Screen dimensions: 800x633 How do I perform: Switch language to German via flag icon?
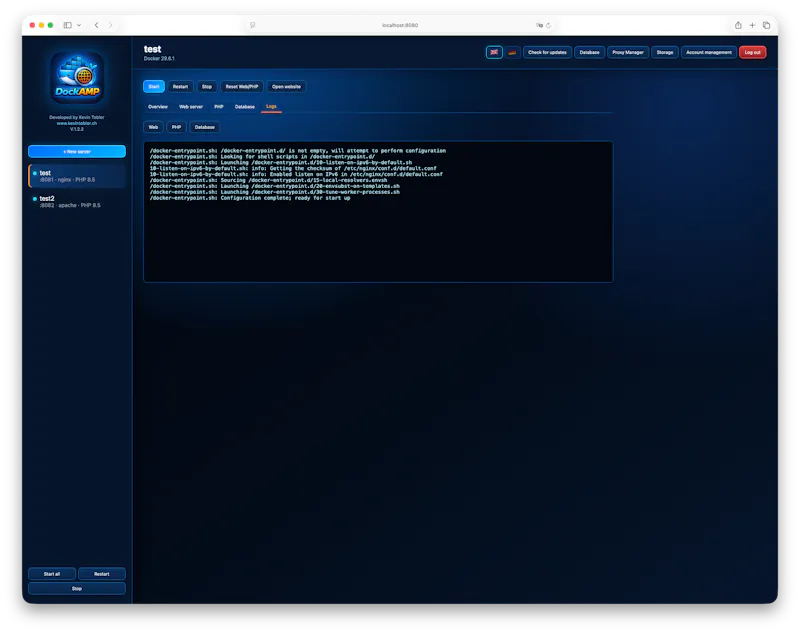point(512,53)
